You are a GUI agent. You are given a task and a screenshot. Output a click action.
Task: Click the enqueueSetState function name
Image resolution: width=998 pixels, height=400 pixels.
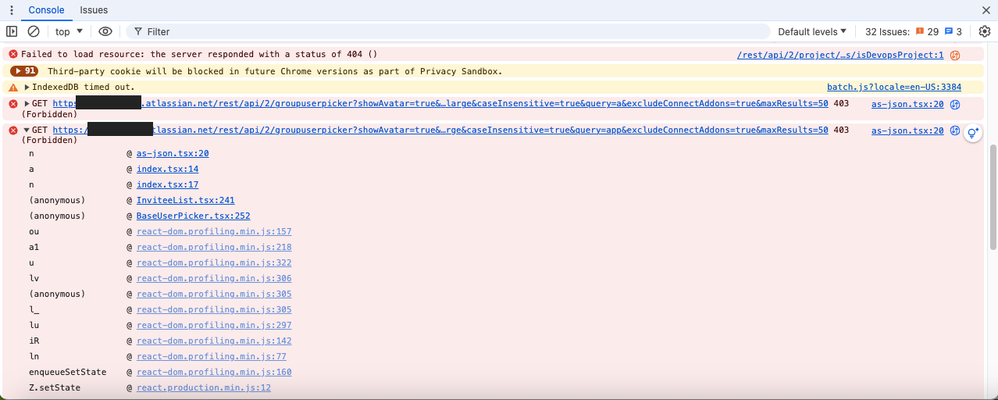click(x=67, y=372)
